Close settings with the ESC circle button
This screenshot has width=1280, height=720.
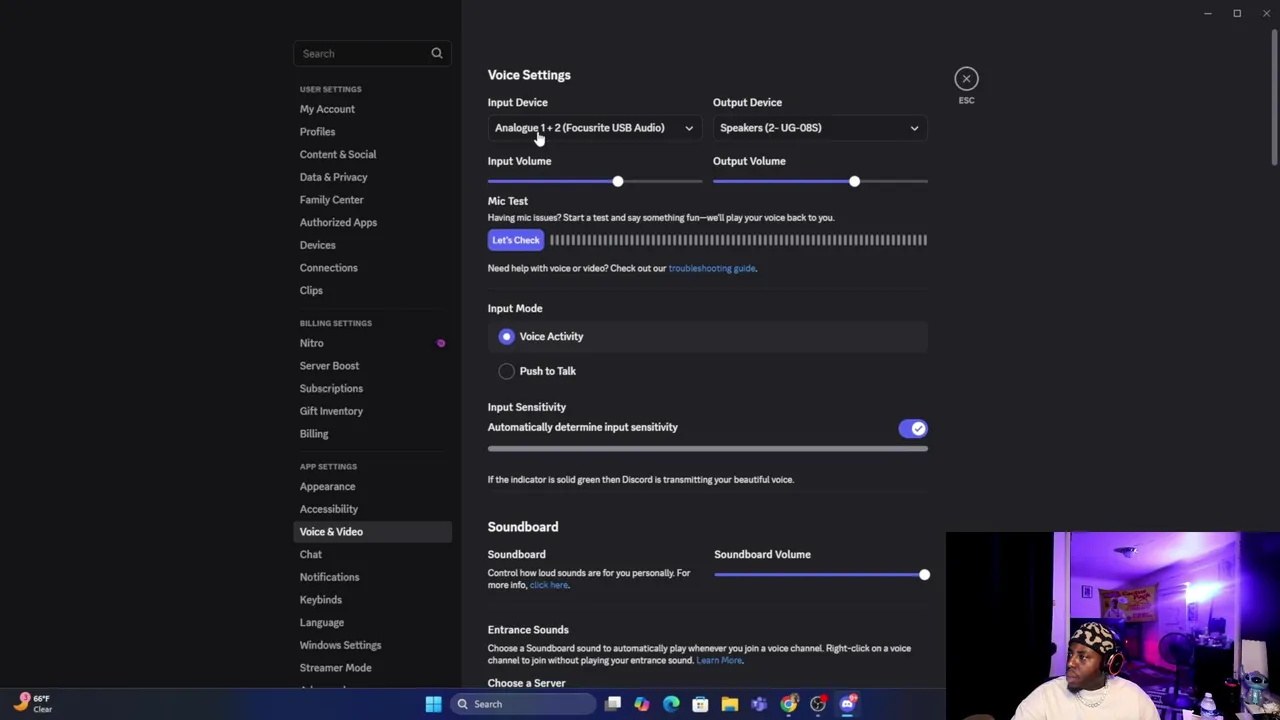tap(966, 78)
